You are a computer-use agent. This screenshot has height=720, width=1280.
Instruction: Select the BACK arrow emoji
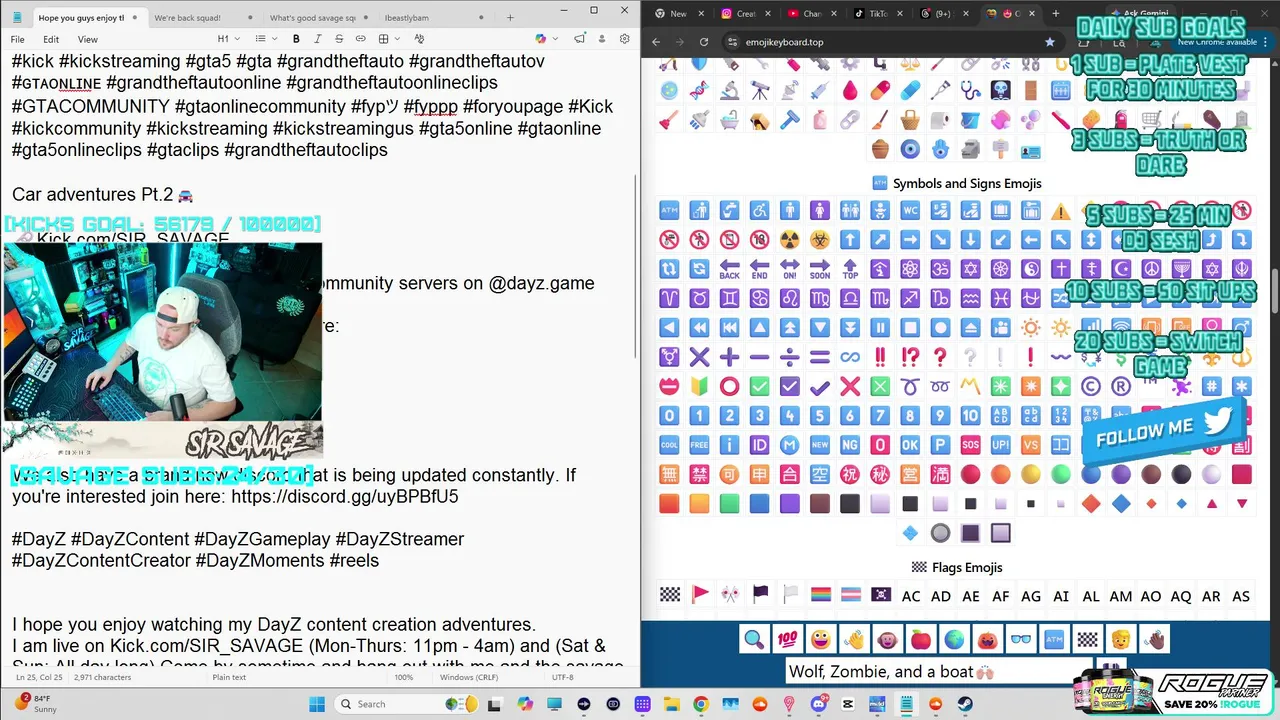pos(729,269)
